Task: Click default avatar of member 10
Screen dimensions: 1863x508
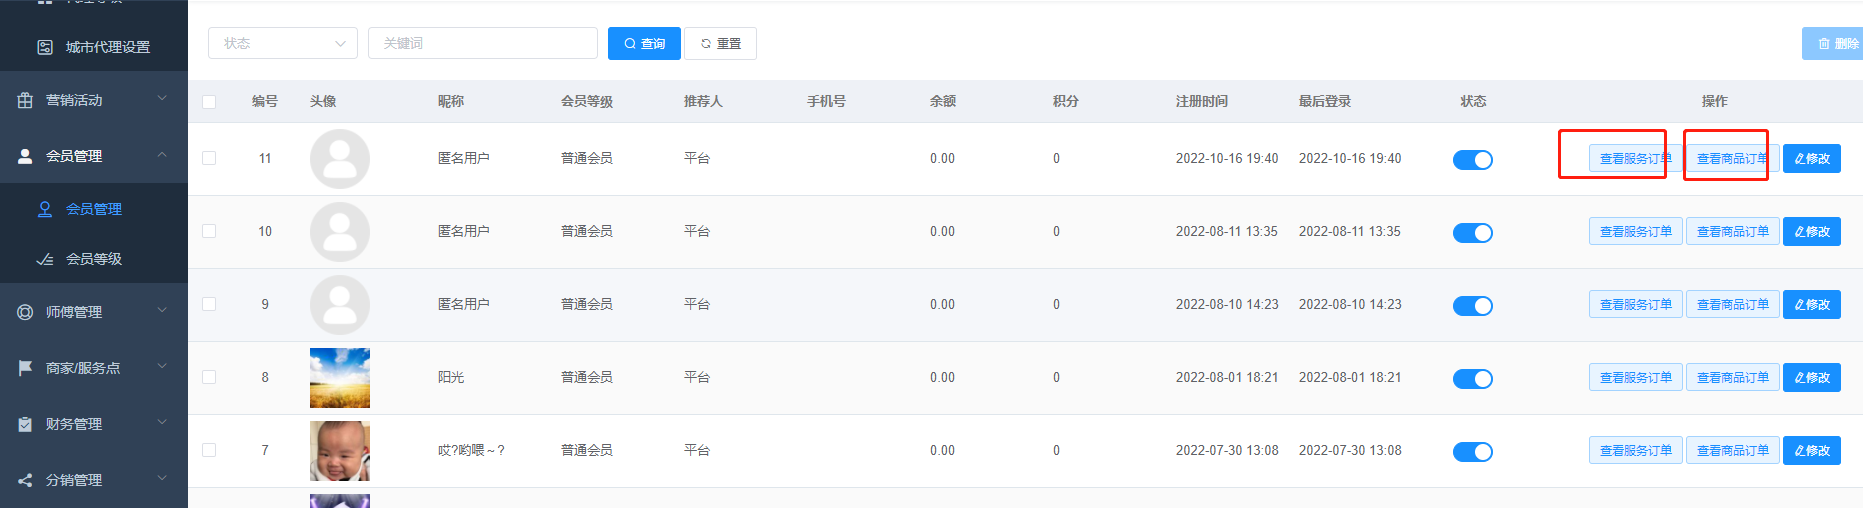Action: pyautogui.click(x=340, y=232)
